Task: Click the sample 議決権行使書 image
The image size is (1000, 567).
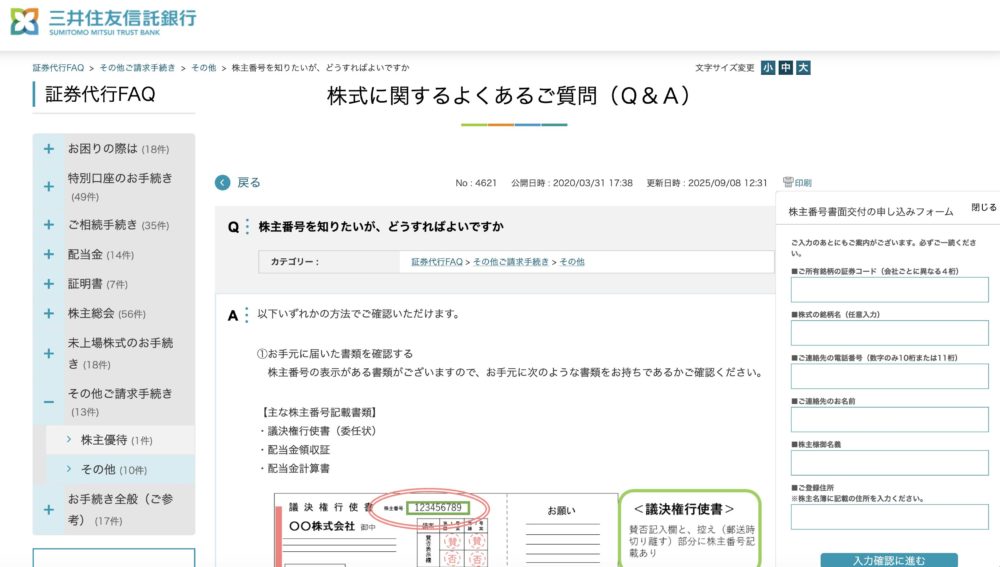Action: [x=445, y=530]
